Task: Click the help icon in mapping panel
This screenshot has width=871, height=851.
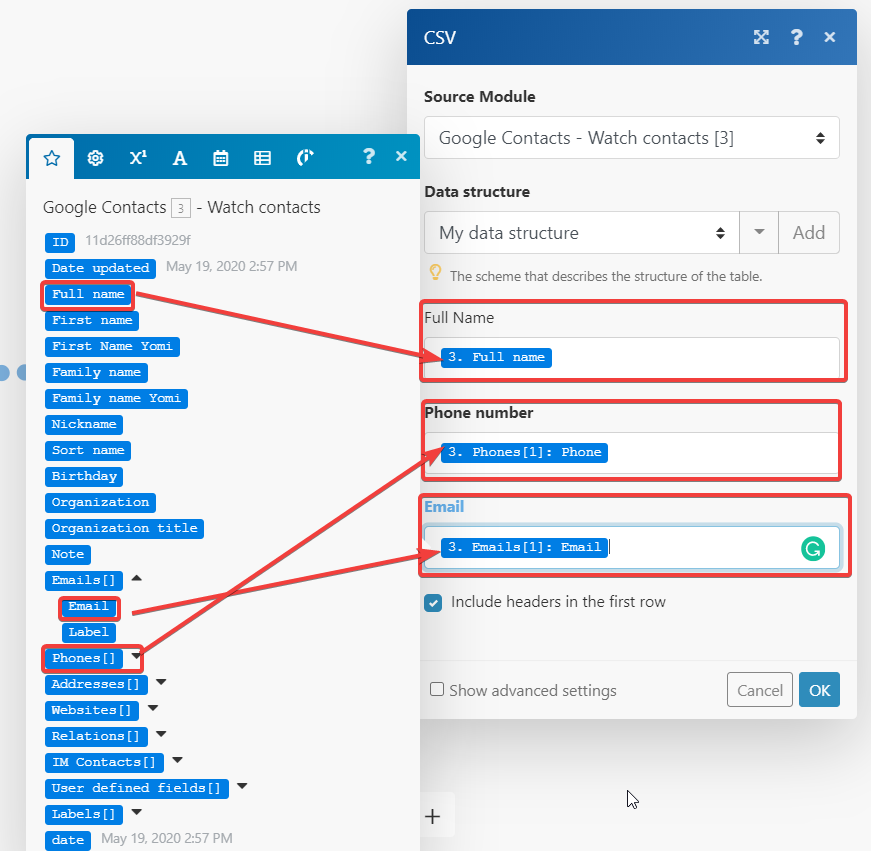Action: point(368,156)
